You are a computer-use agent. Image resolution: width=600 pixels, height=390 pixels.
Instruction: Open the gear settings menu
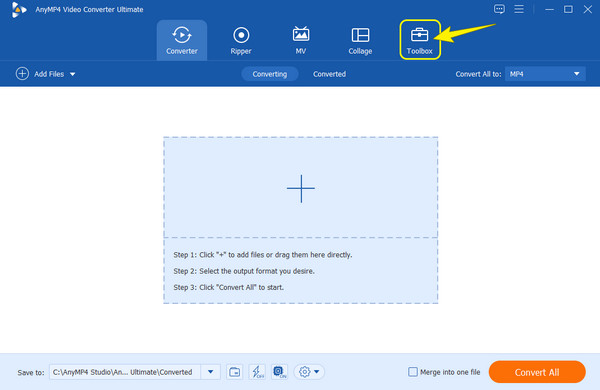pos(309,372)
